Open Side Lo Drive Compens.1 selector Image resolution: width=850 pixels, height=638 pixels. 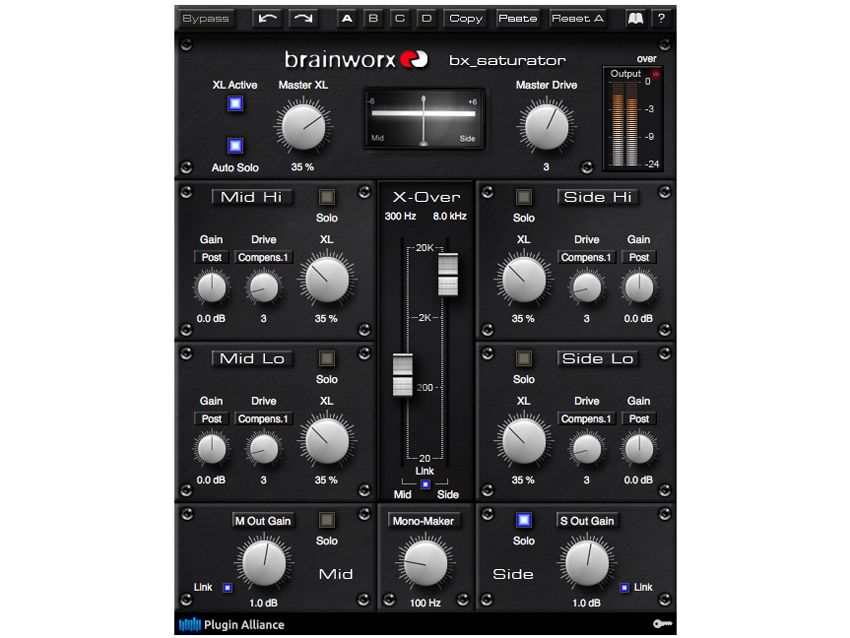(586, 419)
